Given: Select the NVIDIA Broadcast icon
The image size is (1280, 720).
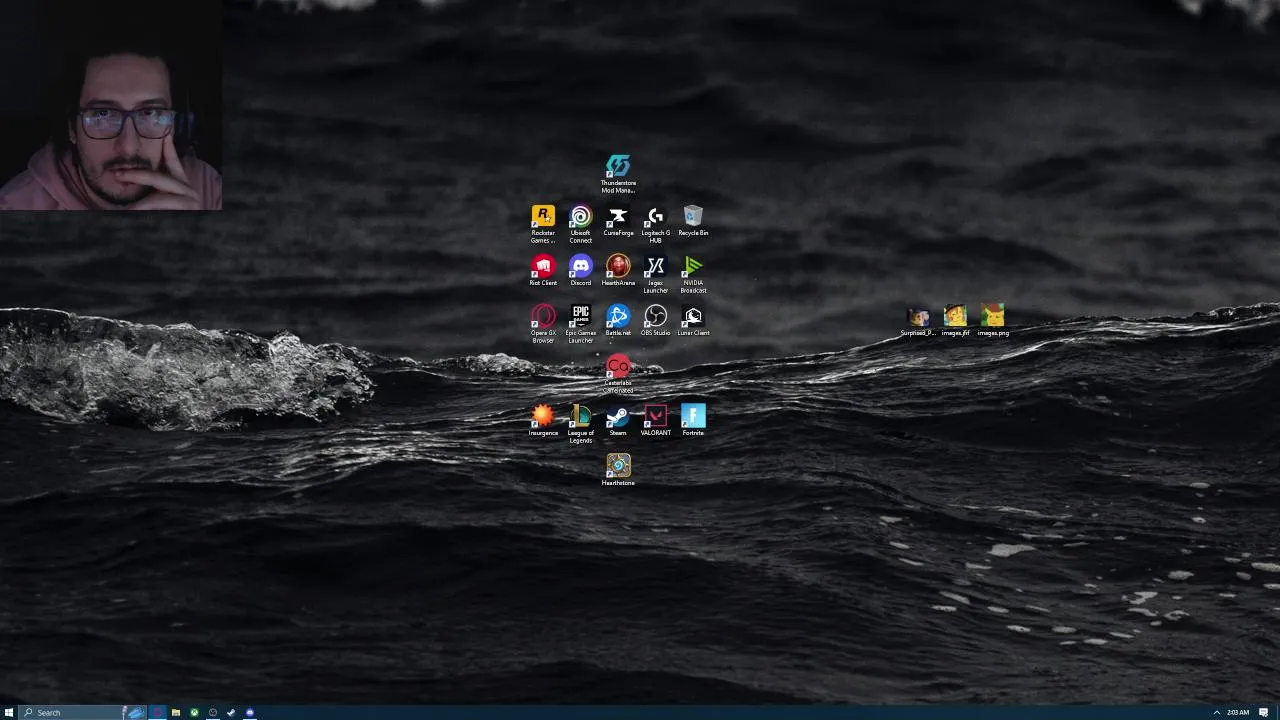Looking at the screenshot, I should click(x=693, y=274).
